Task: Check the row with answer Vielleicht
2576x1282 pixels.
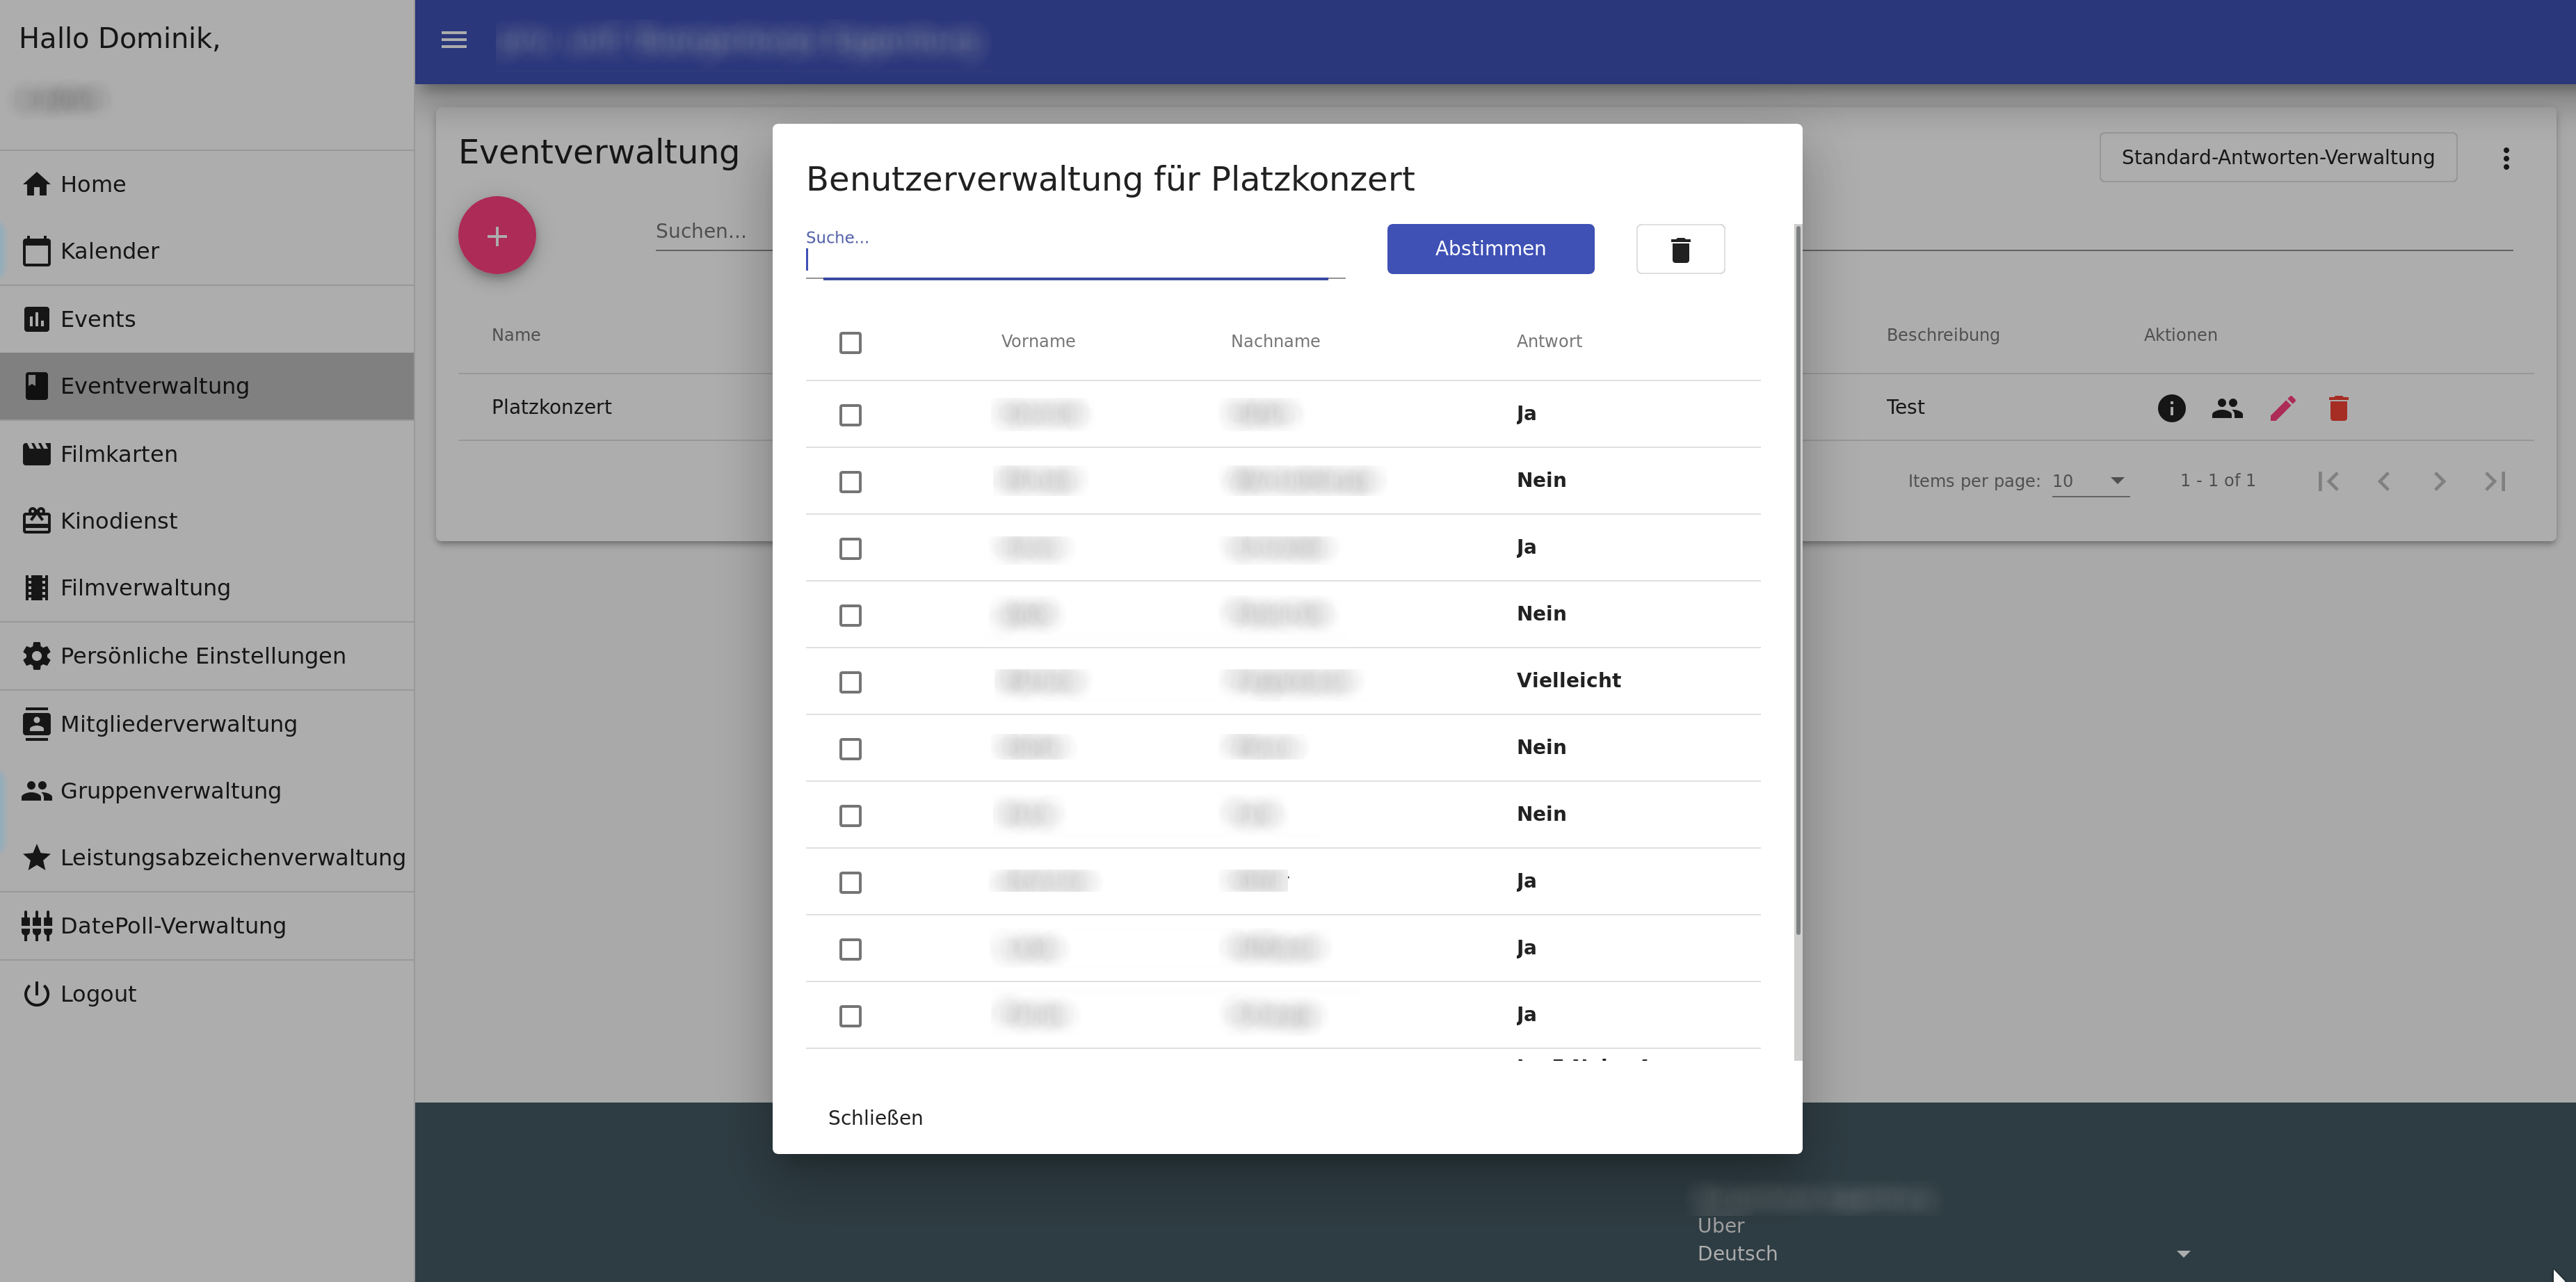Action: pyautogui.click(x=850, y=682)
